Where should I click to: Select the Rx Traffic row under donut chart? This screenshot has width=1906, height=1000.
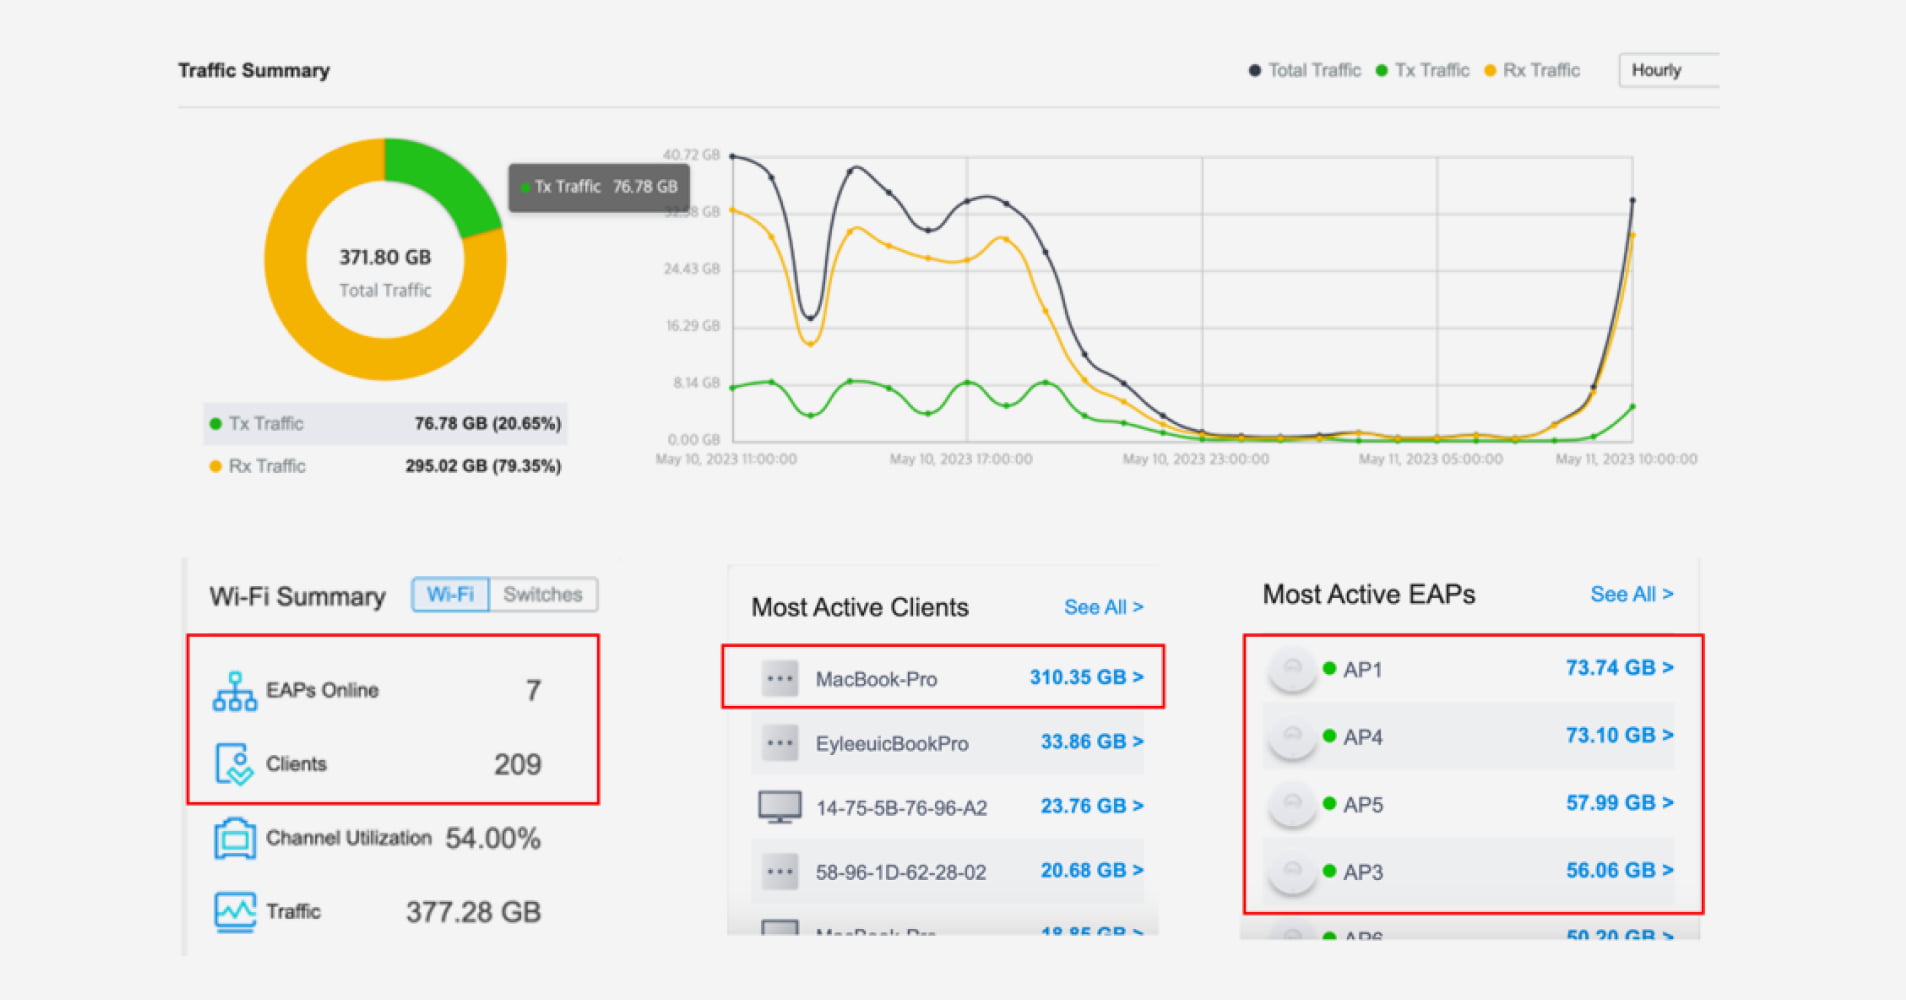click(385, 466)
